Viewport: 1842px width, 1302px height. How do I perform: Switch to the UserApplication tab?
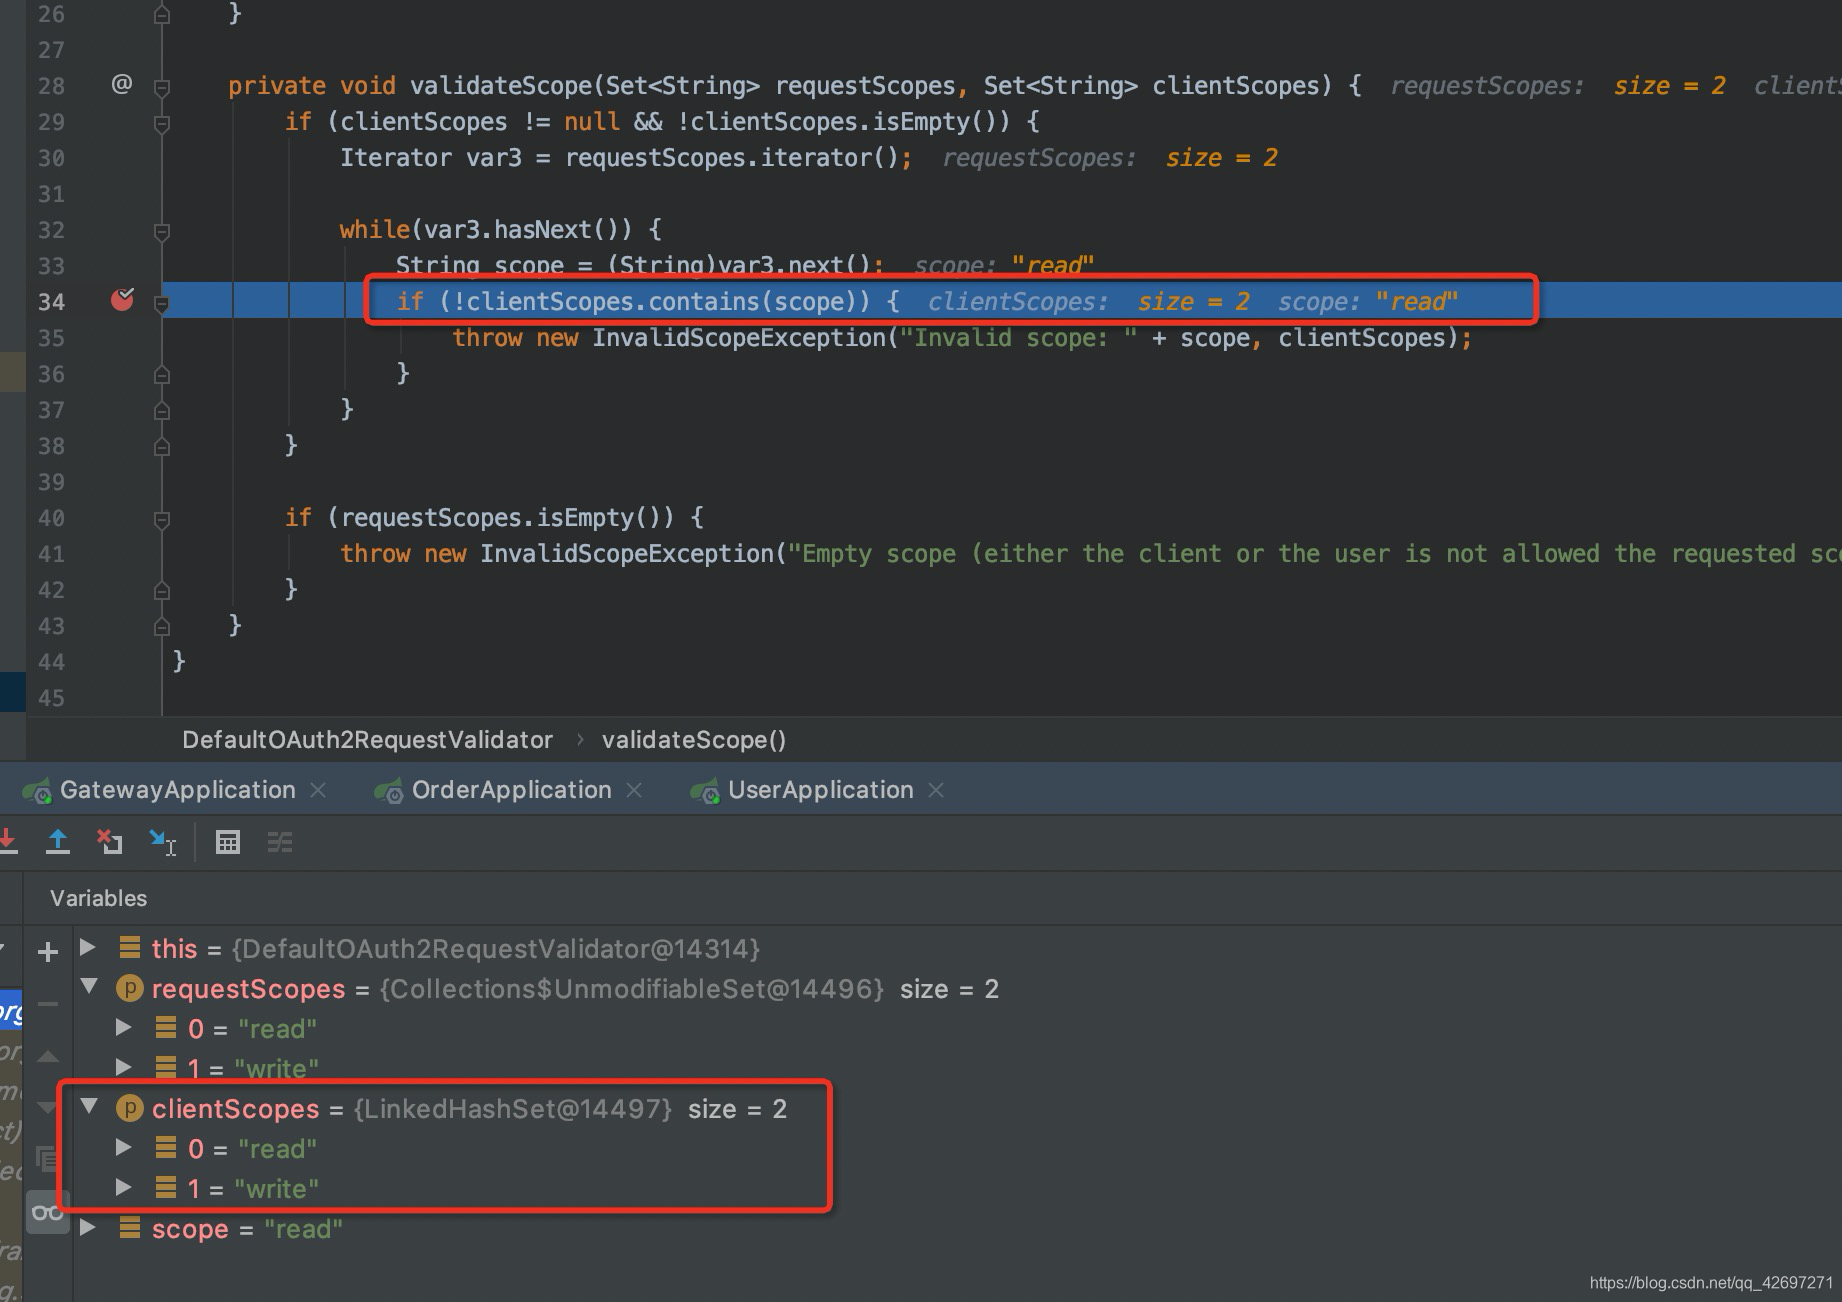point(821,790)
